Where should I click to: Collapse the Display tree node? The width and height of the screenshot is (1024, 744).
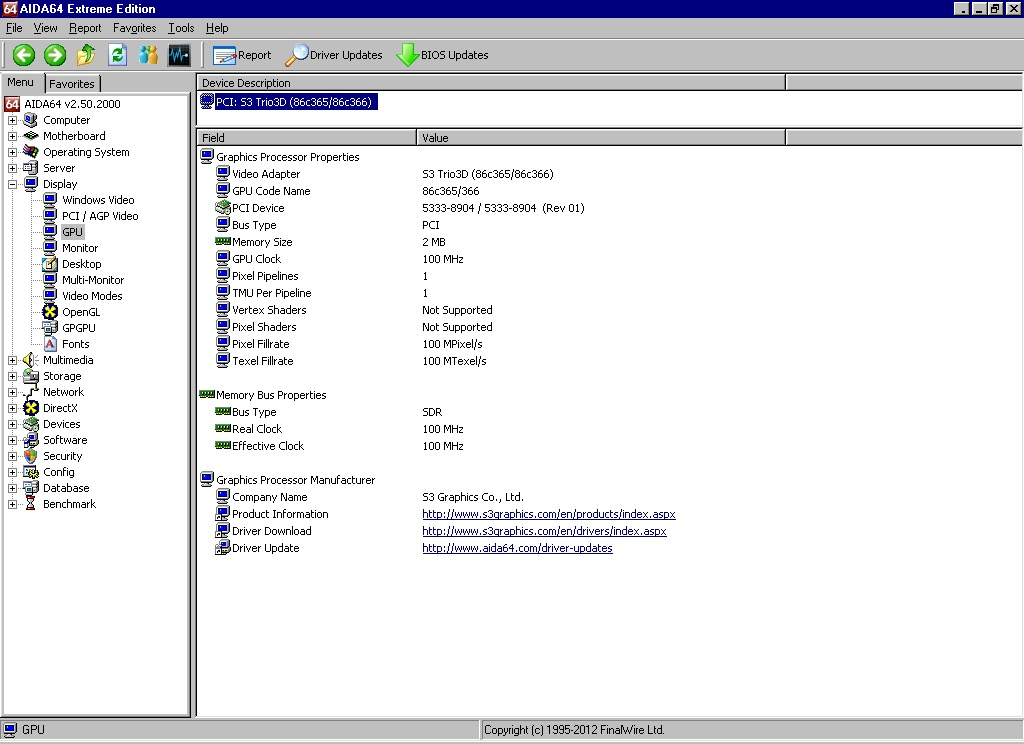coord(13,184)
